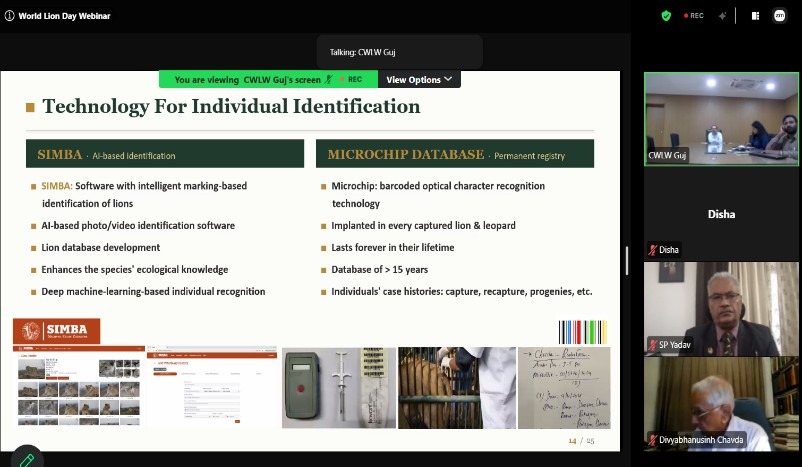This screenshot has height=467, width=802.
Task: Click the SIMBA lion photo gallery screenshot
Action: [x=79, y=386]
